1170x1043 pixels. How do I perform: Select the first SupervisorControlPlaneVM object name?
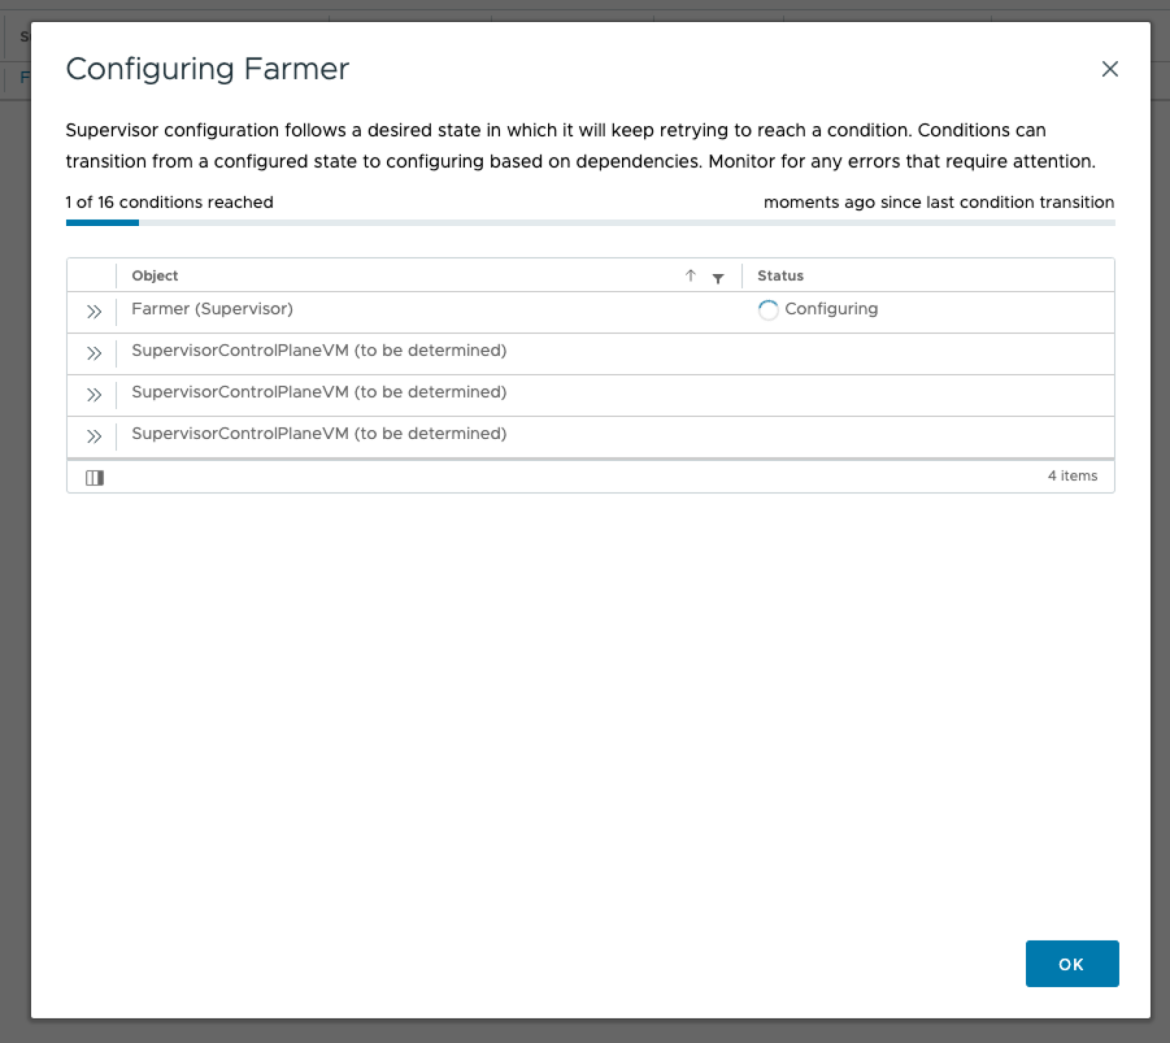319,351
